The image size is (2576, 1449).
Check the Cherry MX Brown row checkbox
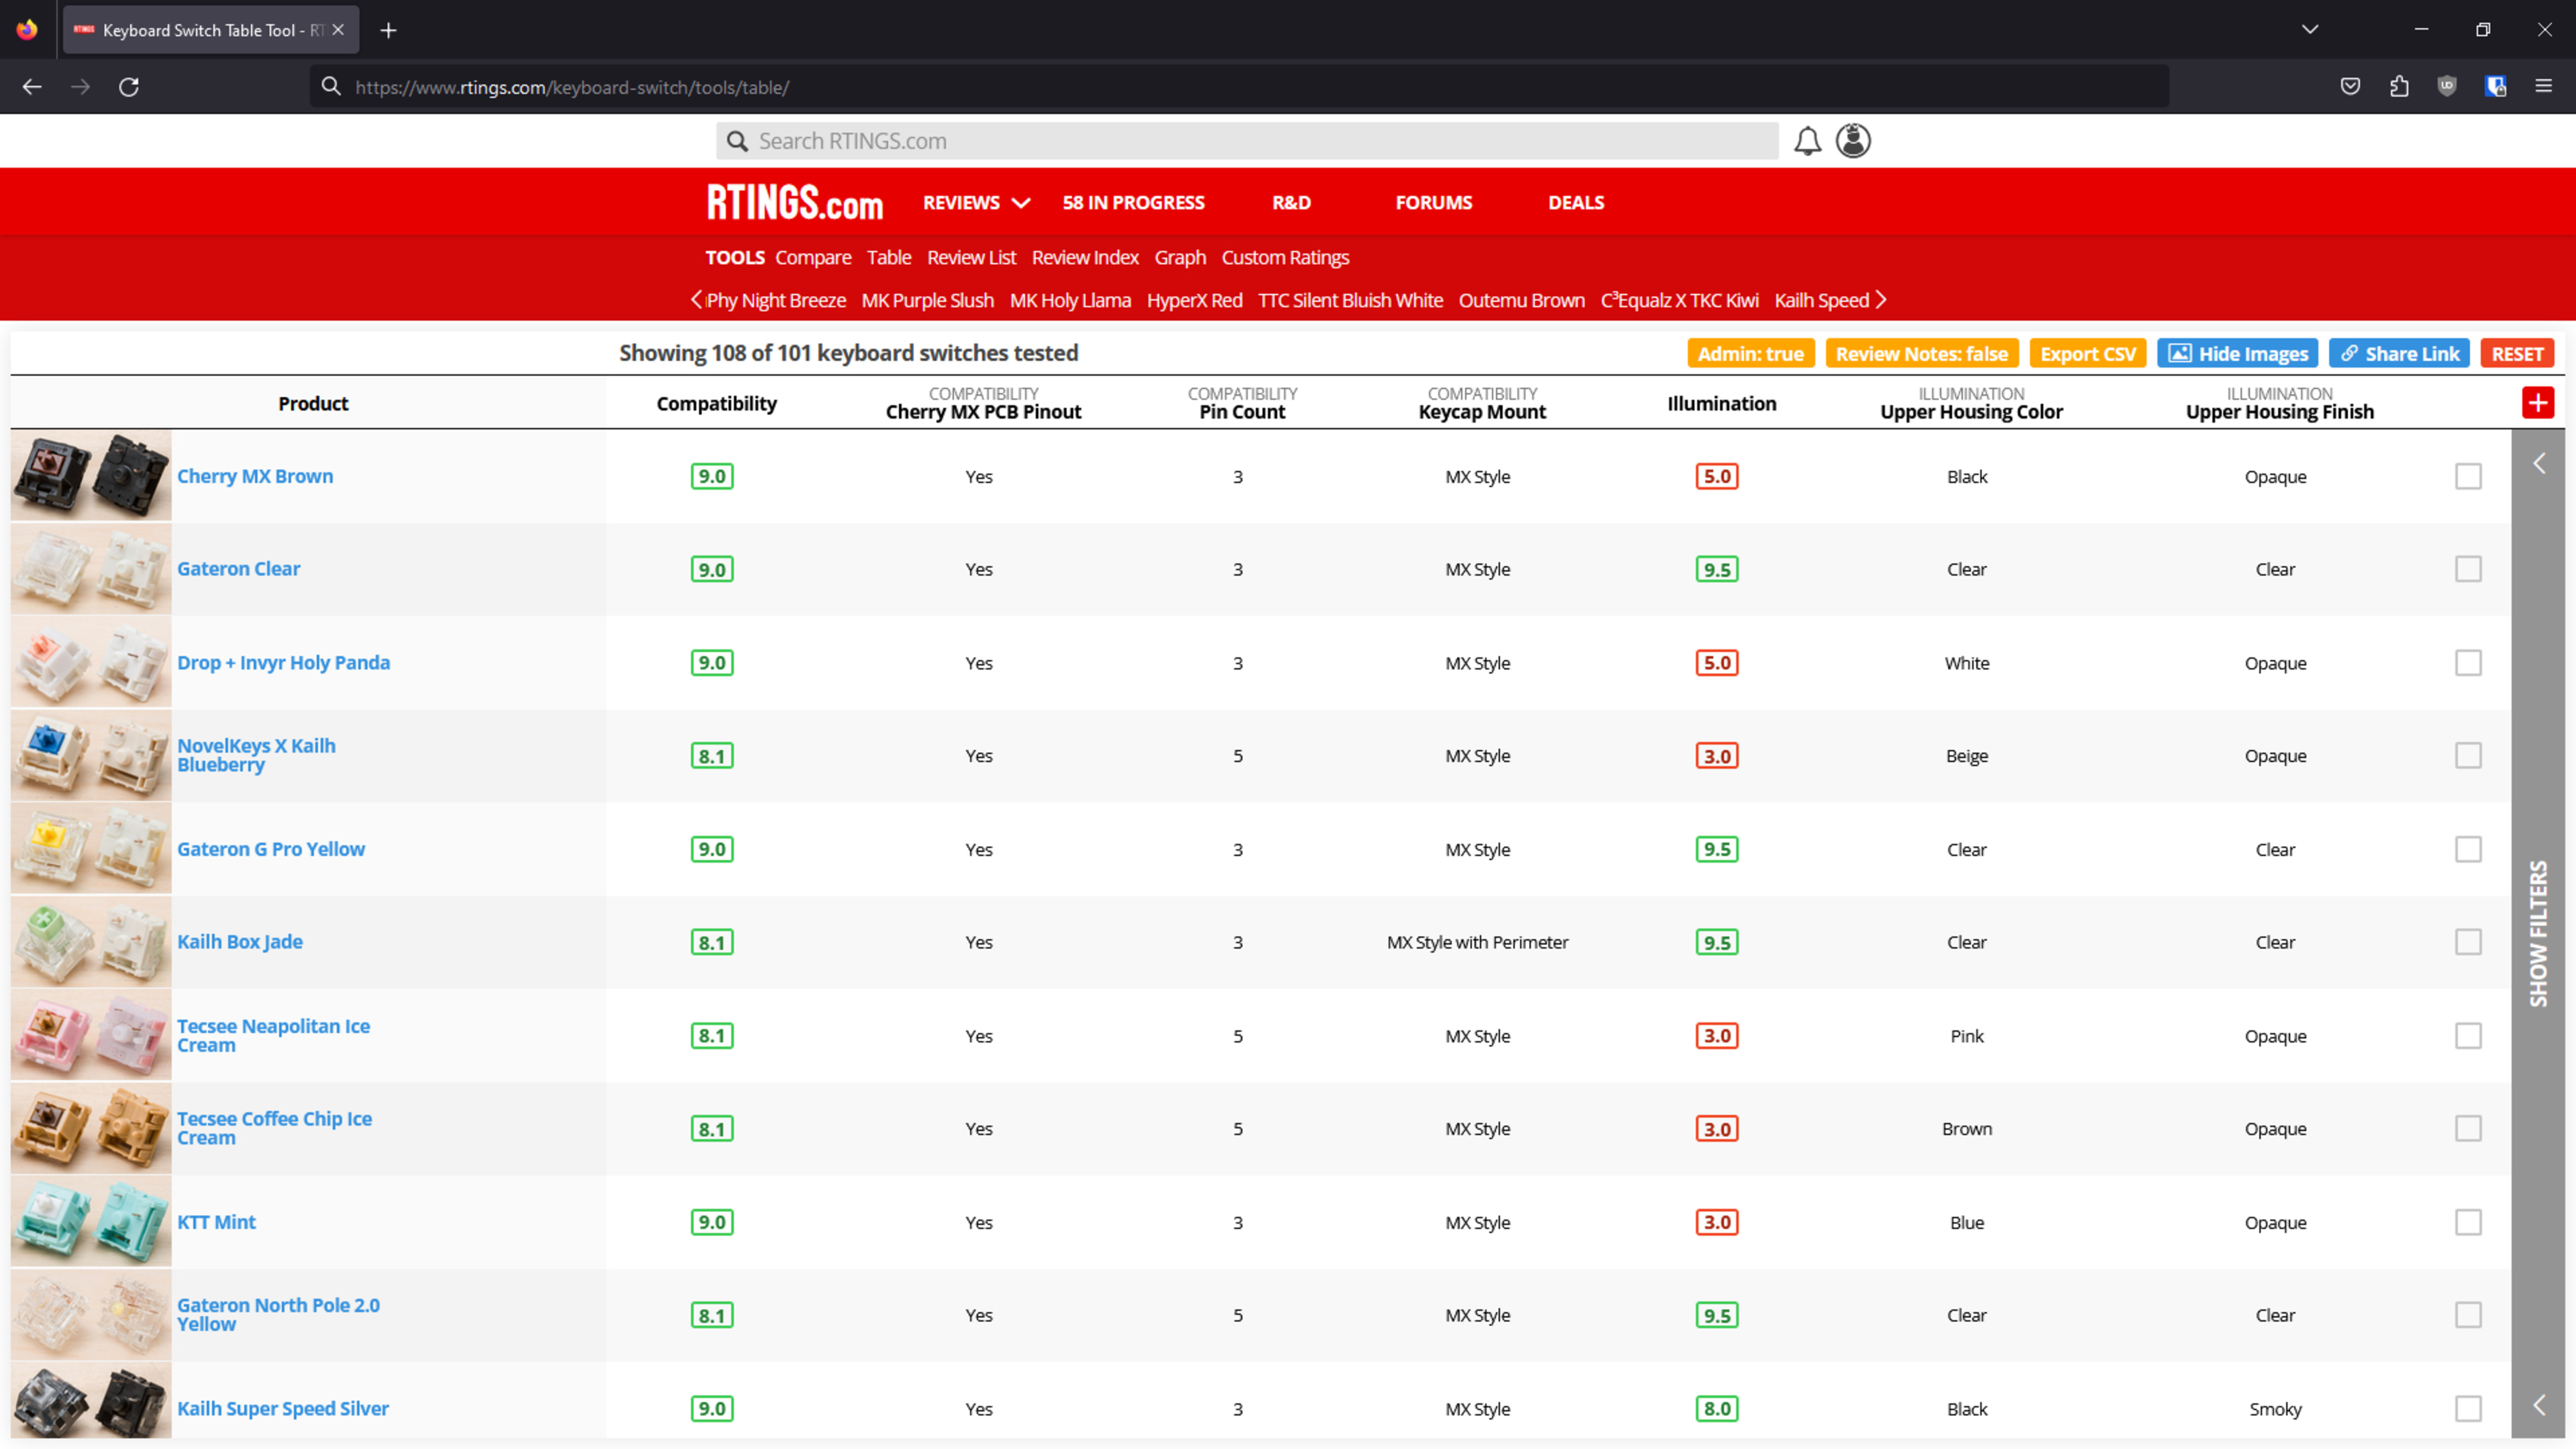pos(2468,476)
